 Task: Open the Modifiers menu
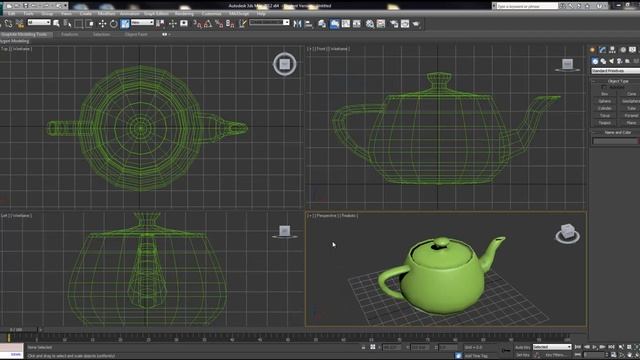[107, 13]
